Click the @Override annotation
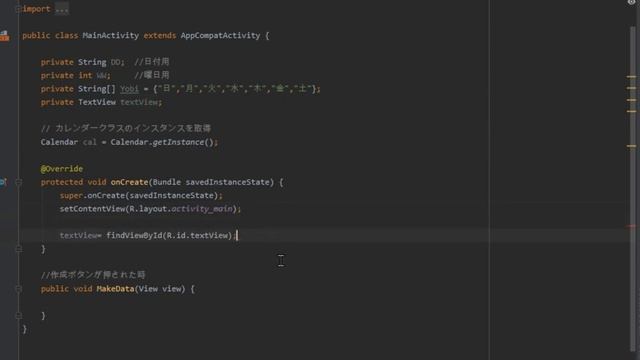 tap(62, 169)
